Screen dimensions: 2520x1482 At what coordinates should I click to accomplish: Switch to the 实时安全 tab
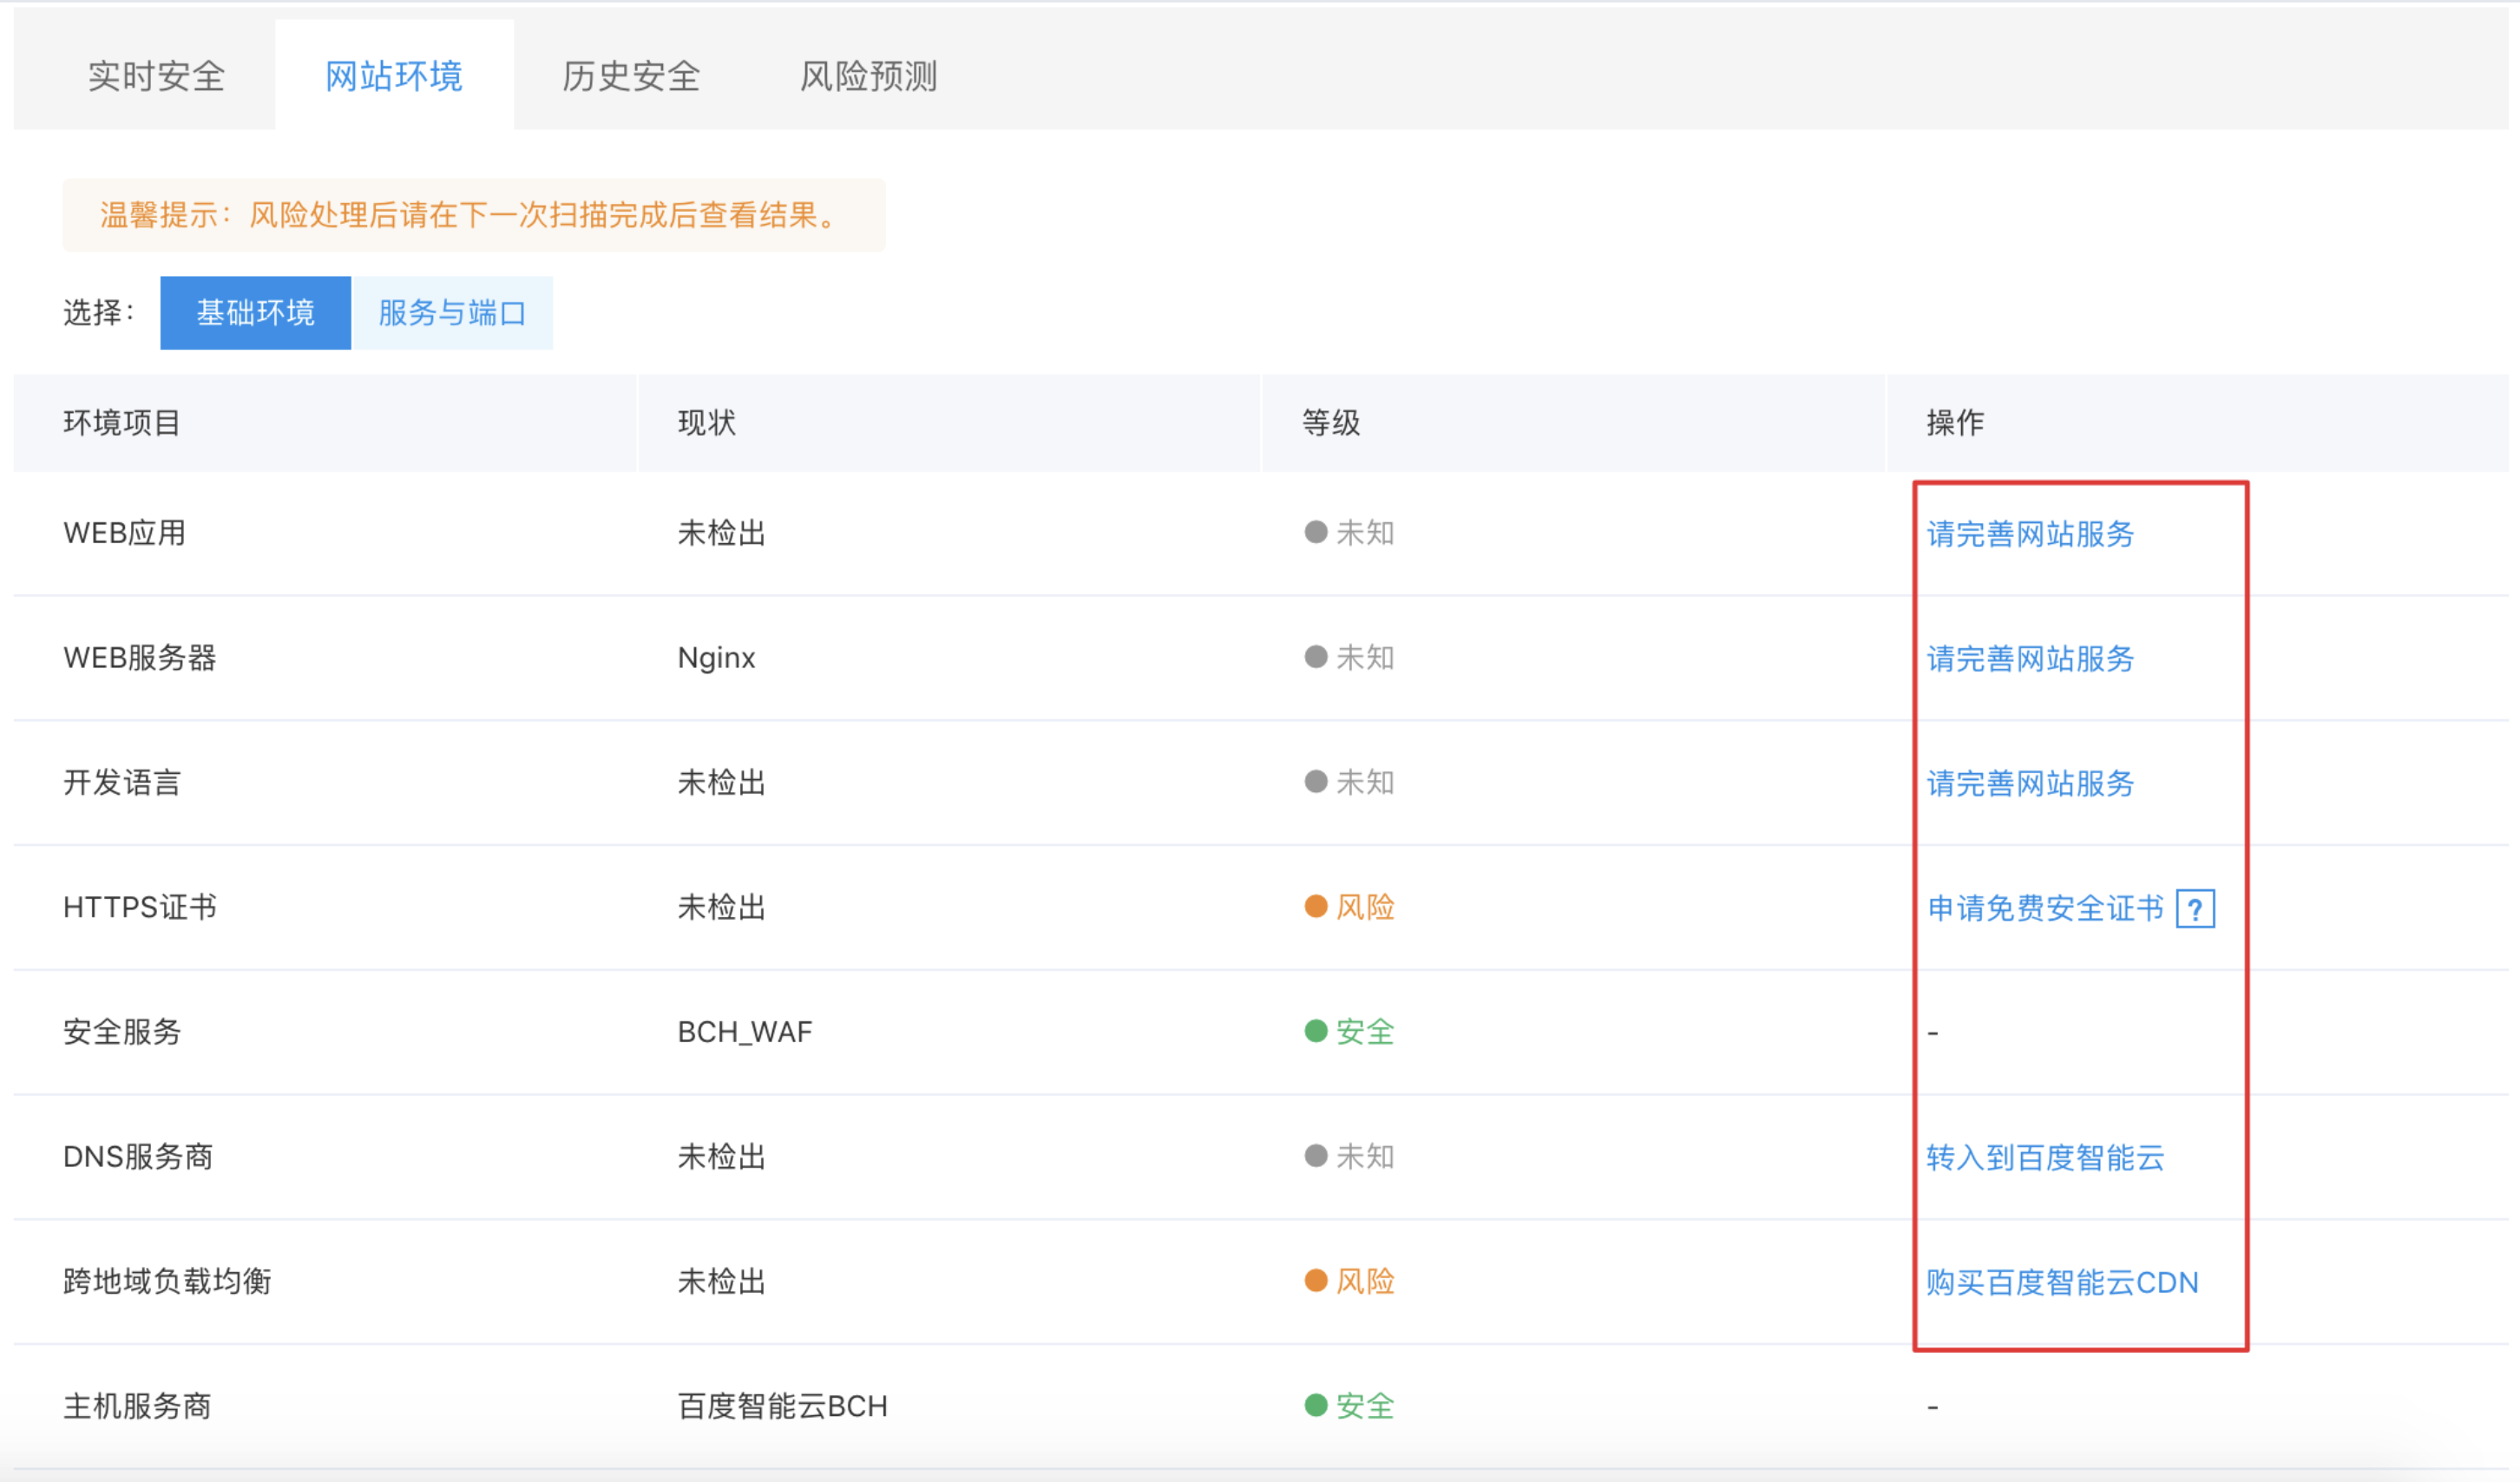[x=156, y=76]
